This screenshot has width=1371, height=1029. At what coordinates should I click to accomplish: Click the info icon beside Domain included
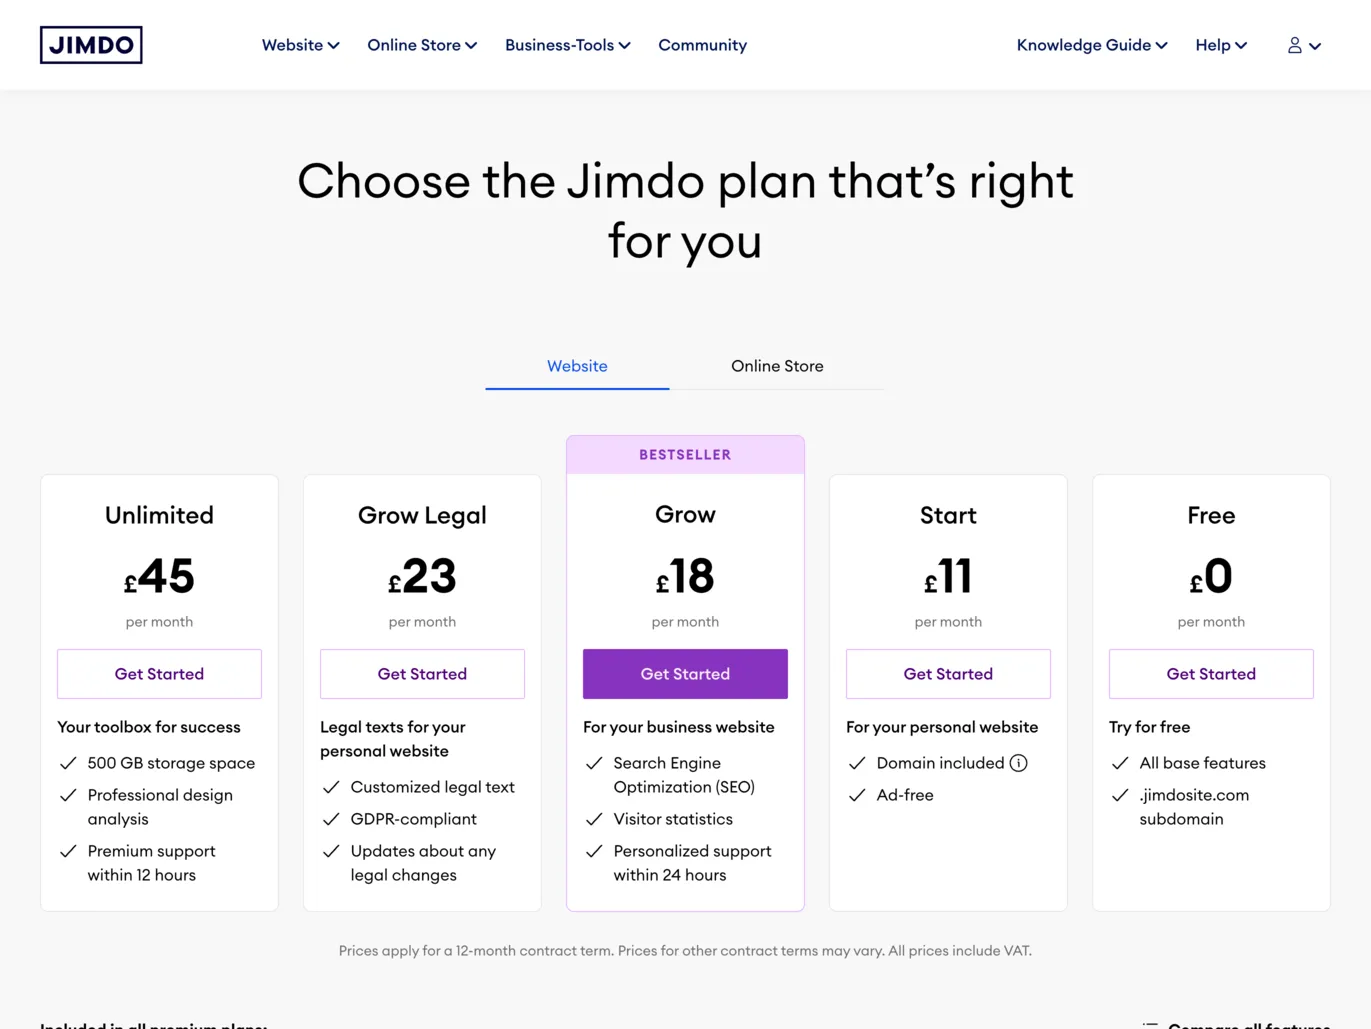(x=1018, y=763)
